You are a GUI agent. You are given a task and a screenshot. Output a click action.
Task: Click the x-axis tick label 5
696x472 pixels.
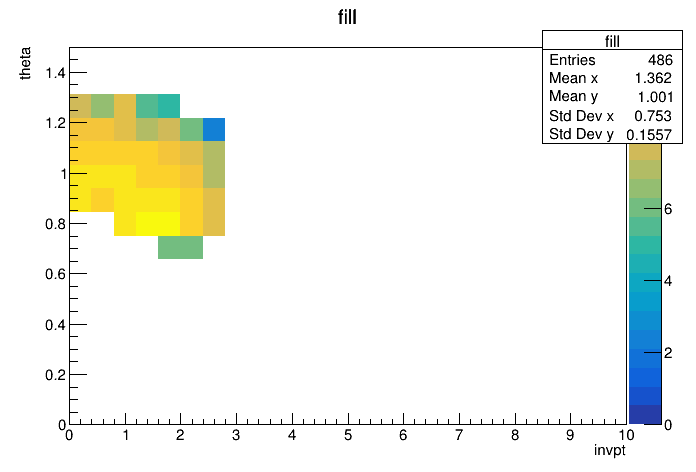click(x=348, y=435)
